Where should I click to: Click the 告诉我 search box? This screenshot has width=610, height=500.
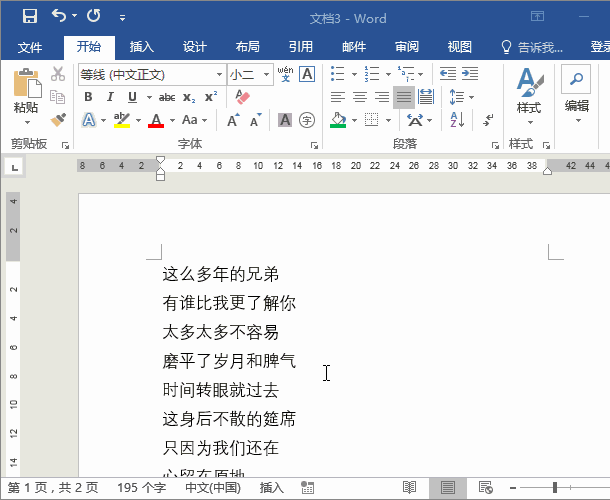pyautogui.click(x=532, y=47)
